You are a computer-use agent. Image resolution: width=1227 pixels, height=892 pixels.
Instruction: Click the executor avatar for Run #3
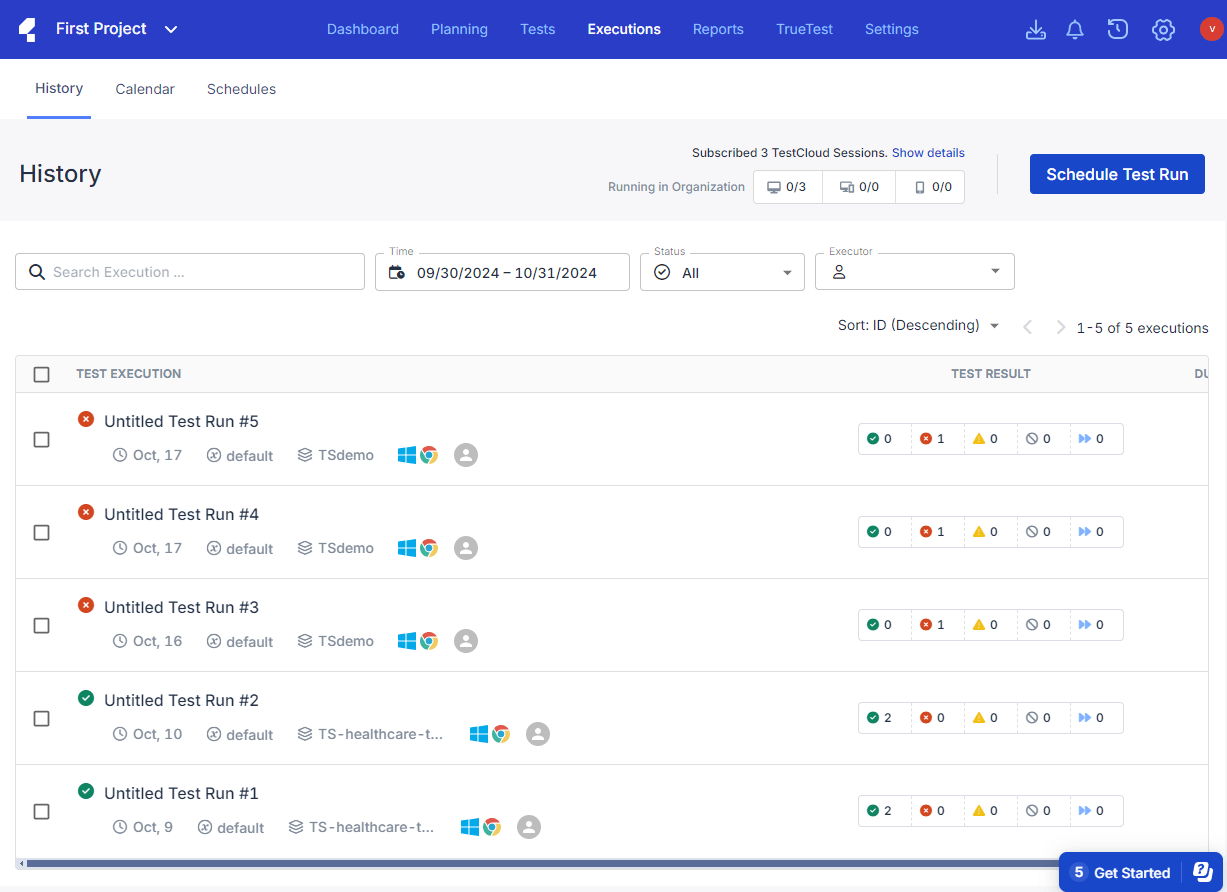[465, 641]
